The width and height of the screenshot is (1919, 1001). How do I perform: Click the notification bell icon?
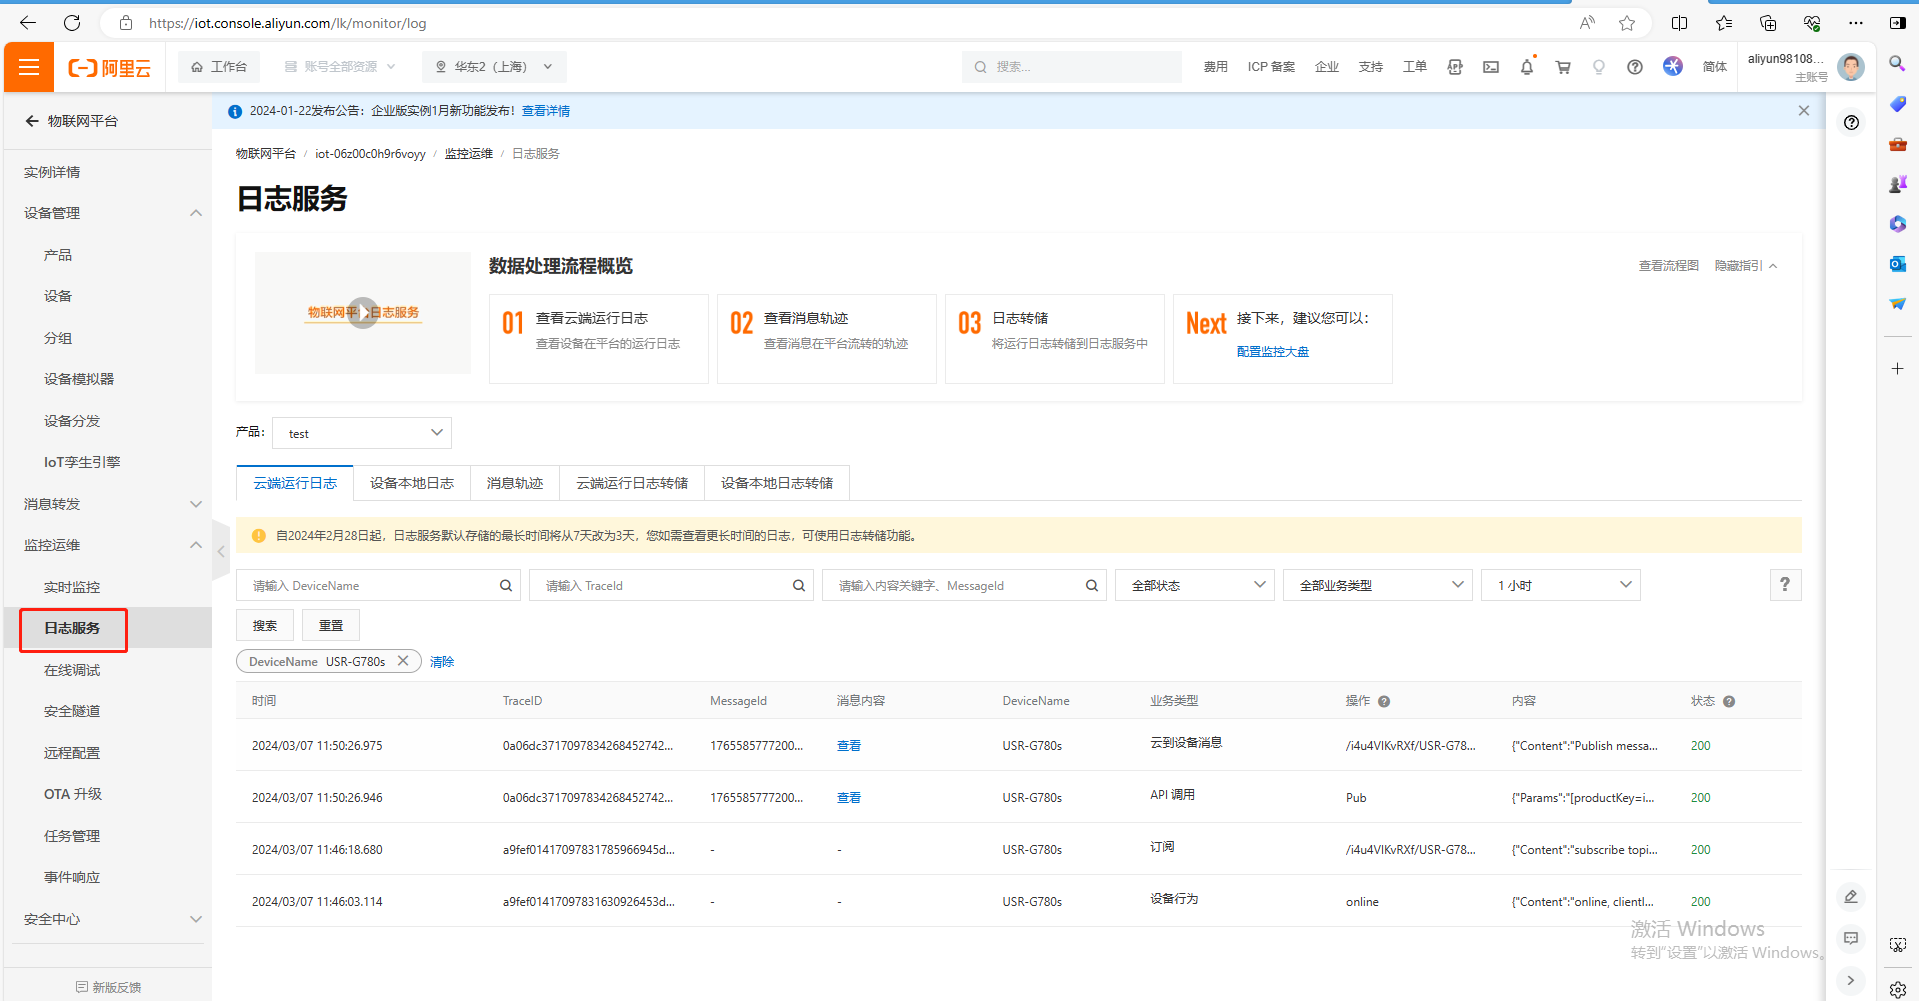(1526, 67)
